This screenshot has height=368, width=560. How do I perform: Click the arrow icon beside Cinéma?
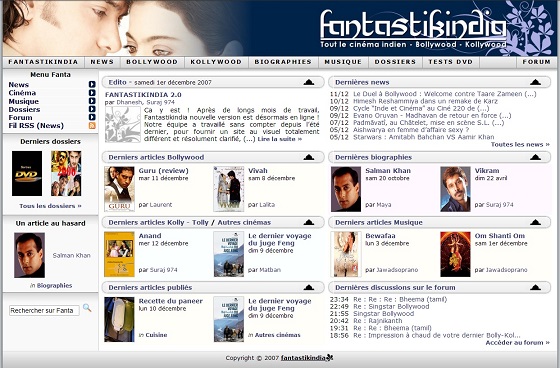coord(92,93)
